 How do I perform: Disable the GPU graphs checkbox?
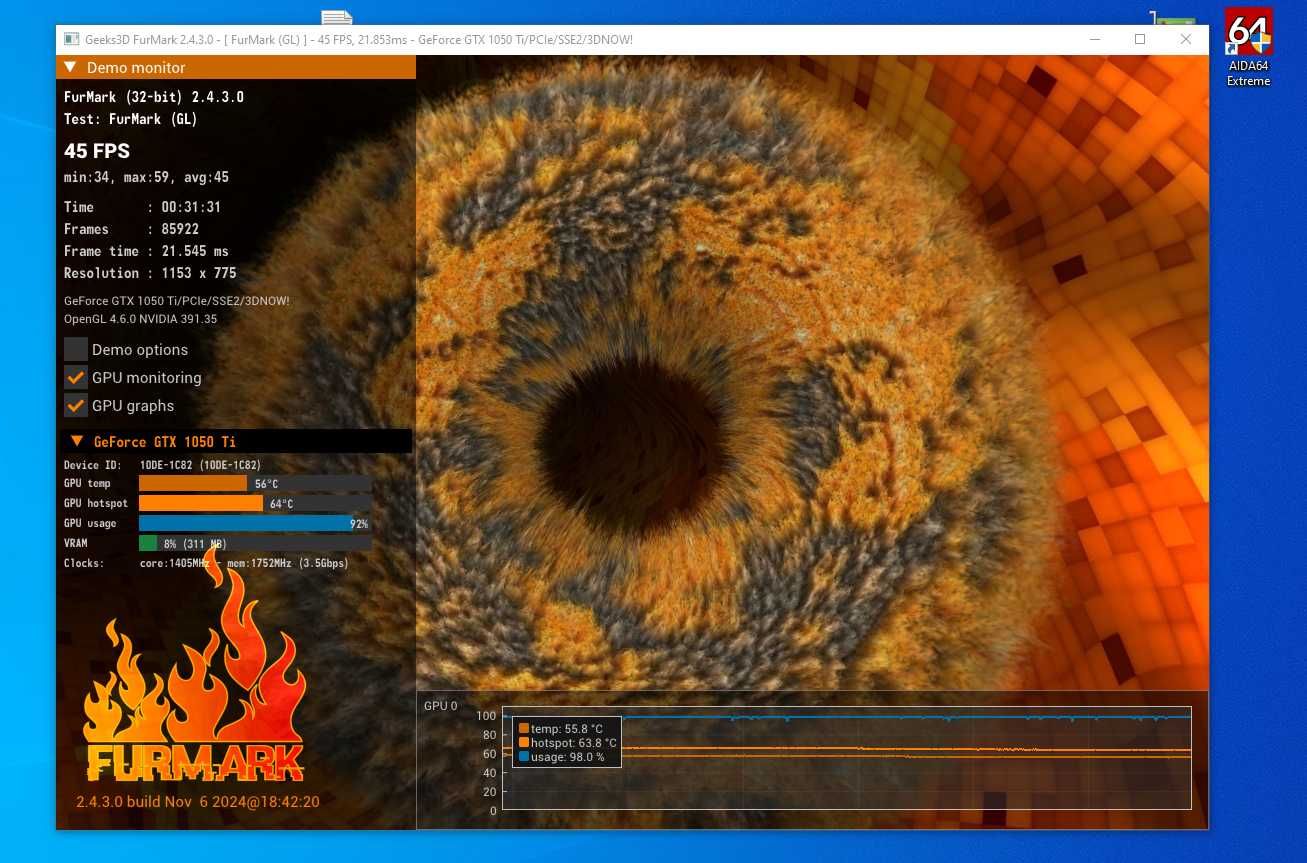tap(76, 405)
